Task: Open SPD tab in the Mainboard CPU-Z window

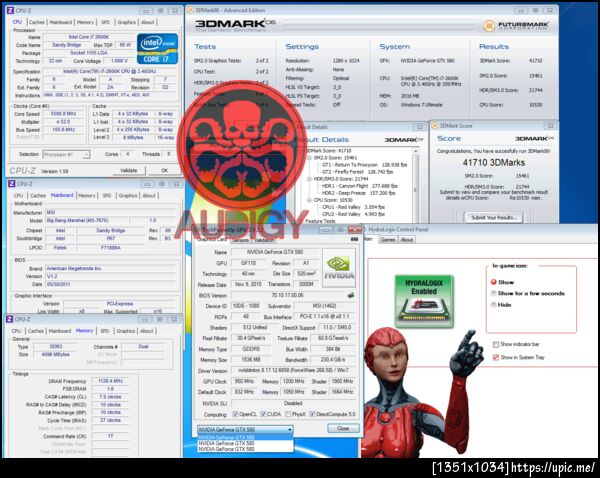Action: (107, 196)
